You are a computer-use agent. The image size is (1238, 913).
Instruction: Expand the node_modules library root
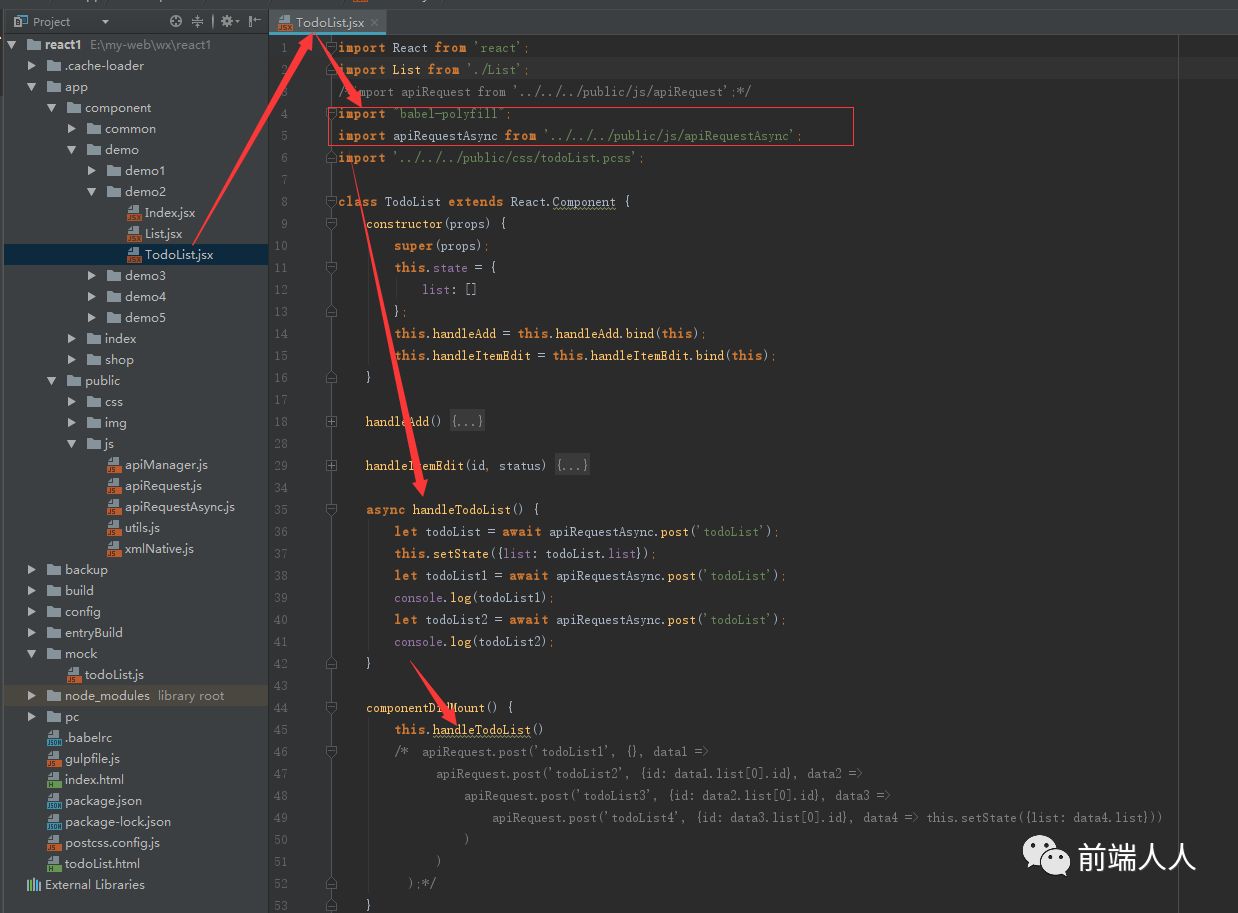coord(31,695)
